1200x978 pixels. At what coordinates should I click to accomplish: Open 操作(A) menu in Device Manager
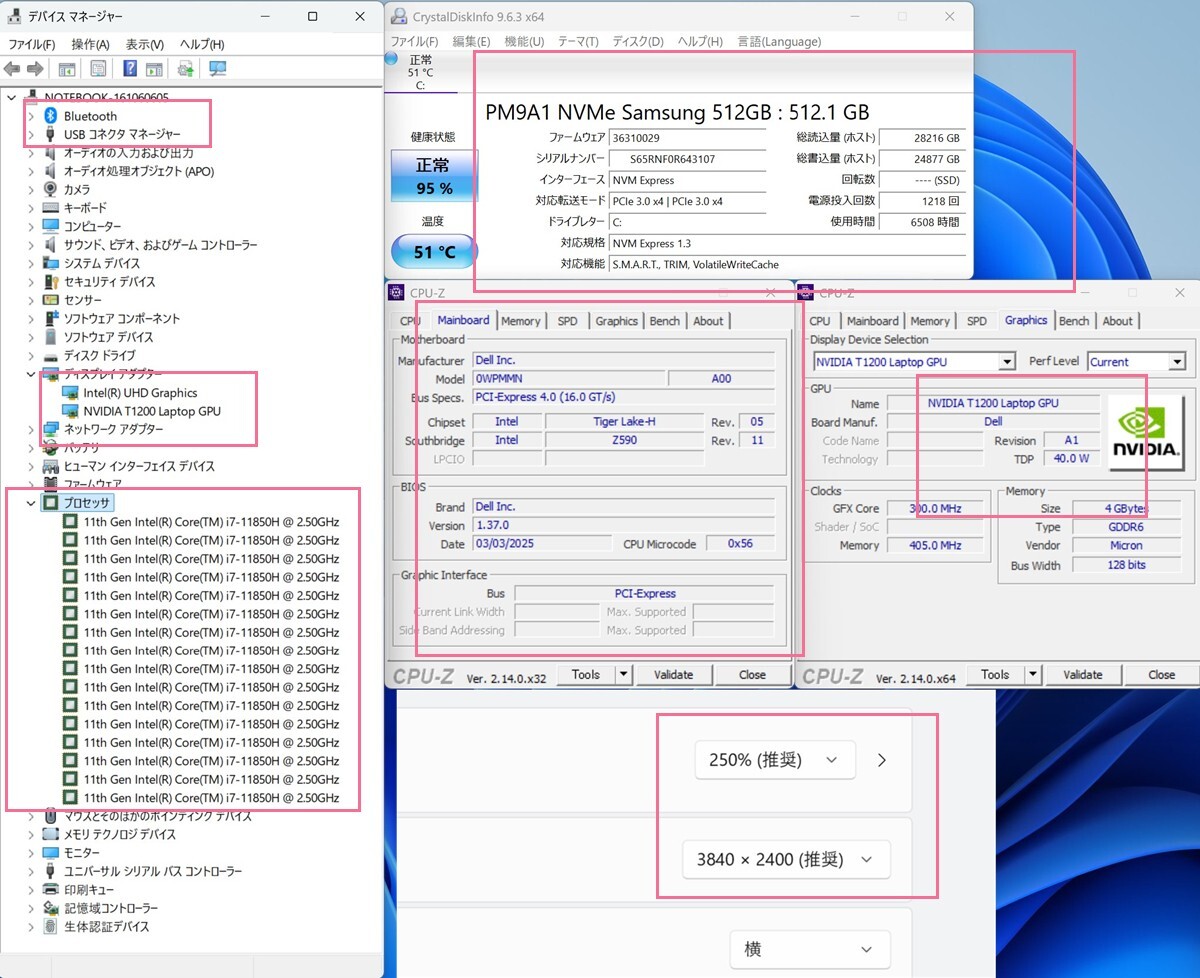coord(90,44)
